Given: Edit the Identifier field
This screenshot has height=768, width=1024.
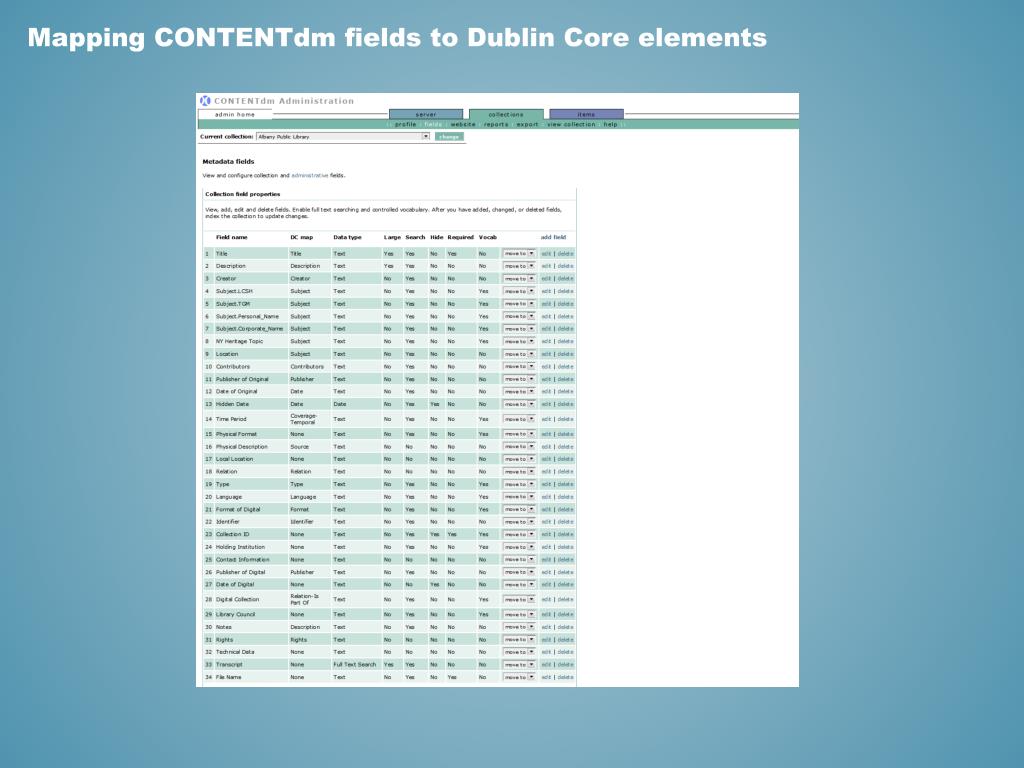Looking at the screenshot, I should (546, 522).
